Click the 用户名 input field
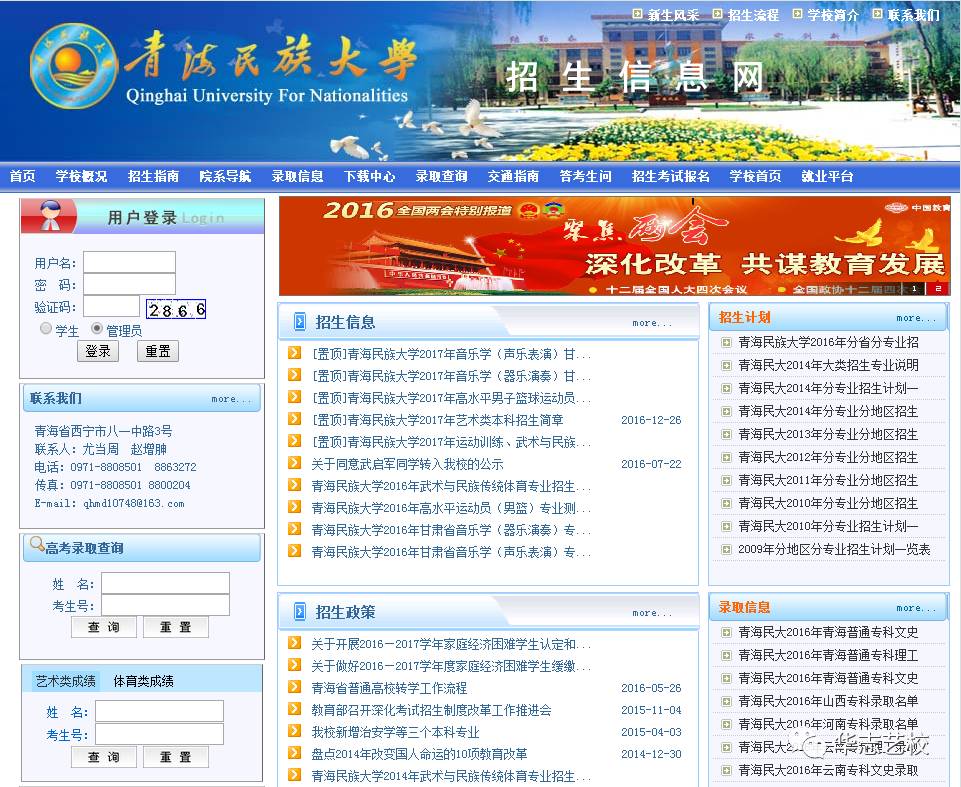Image resolution: width=961 pixels, height=787 pixels. click(x=129, y=262)
